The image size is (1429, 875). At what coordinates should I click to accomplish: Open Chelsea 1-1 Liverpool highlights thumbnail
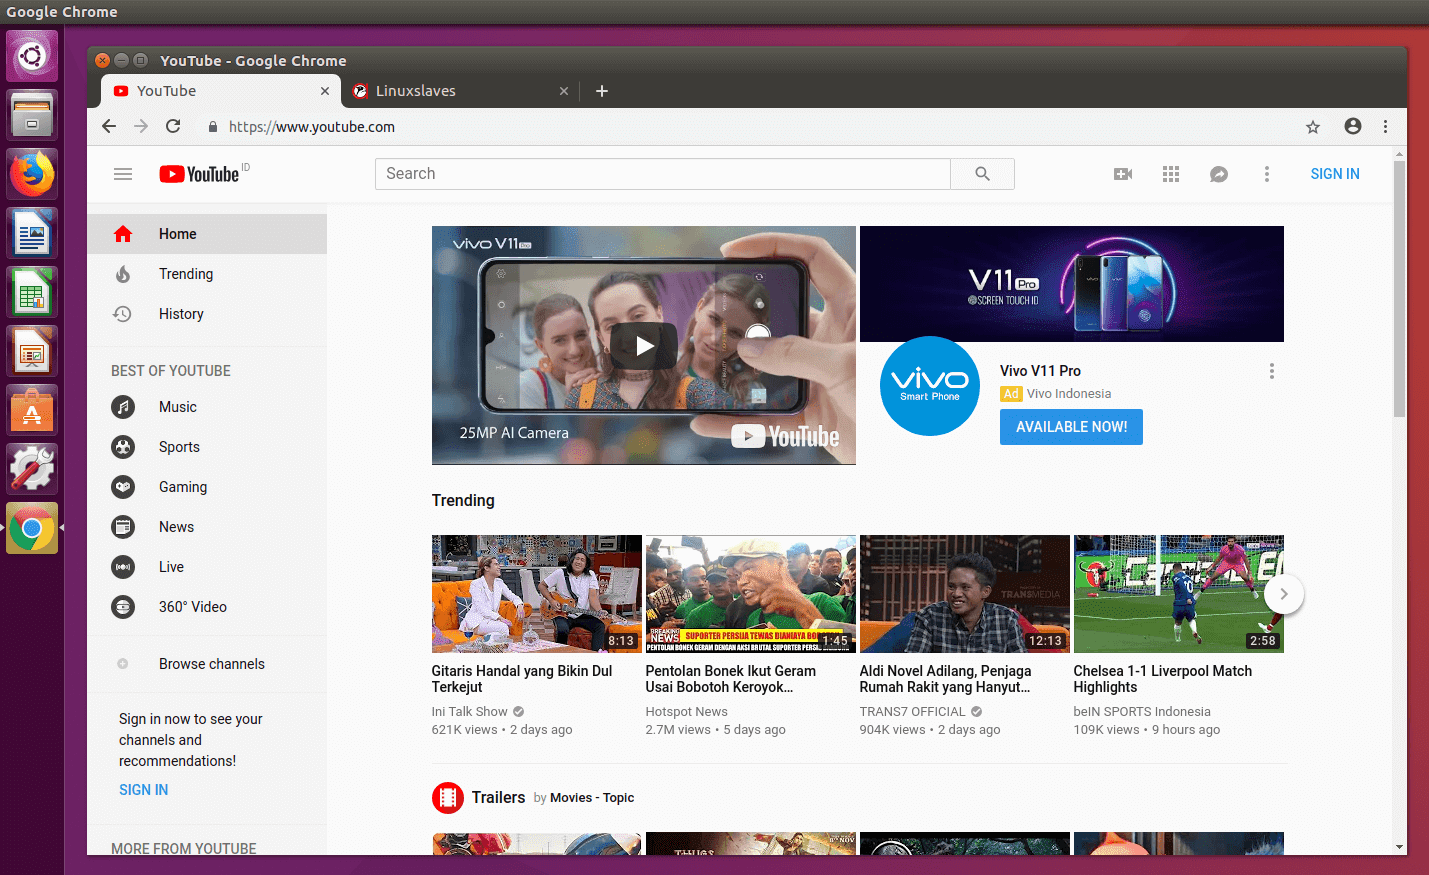point(1179,594)
